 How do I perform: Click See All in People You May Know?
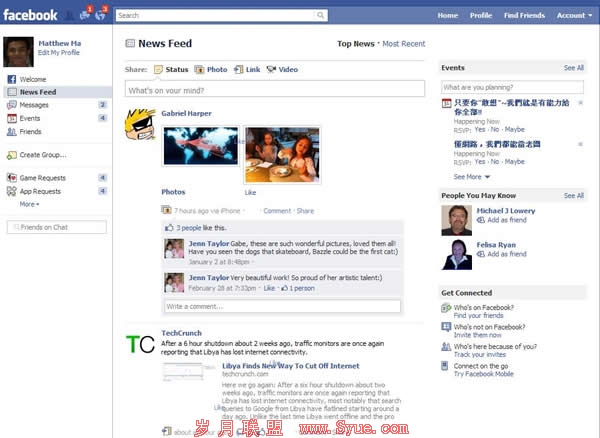pos(574,195)
